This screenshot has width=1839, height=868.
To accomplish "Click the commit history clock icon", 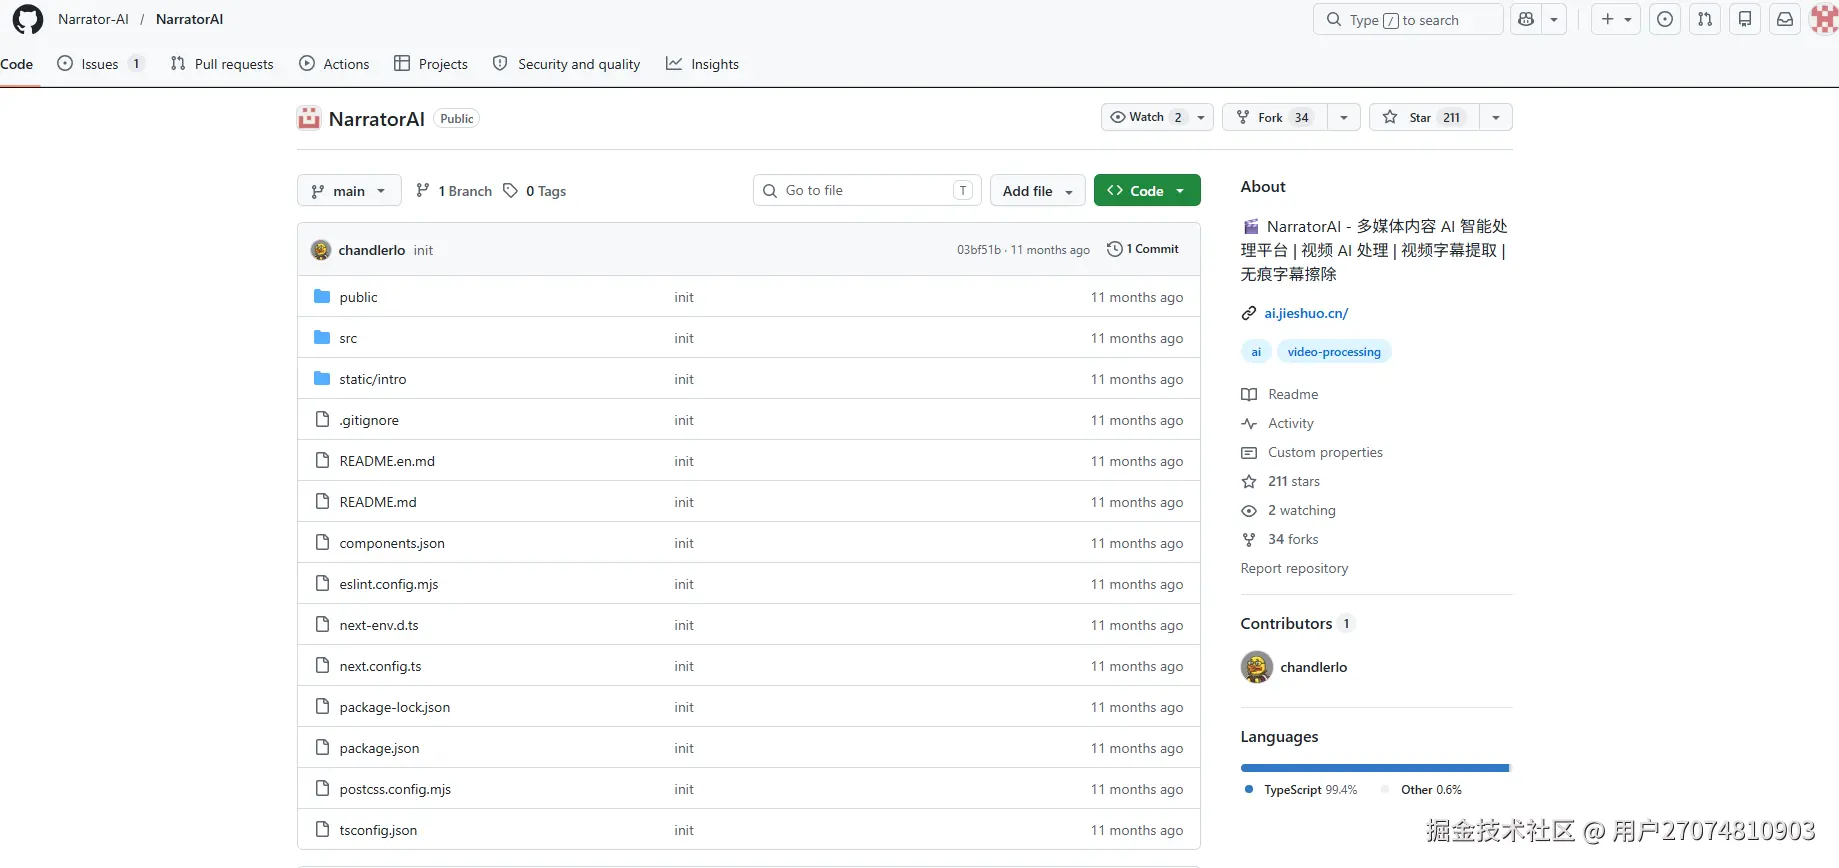I will point(1115,249).
